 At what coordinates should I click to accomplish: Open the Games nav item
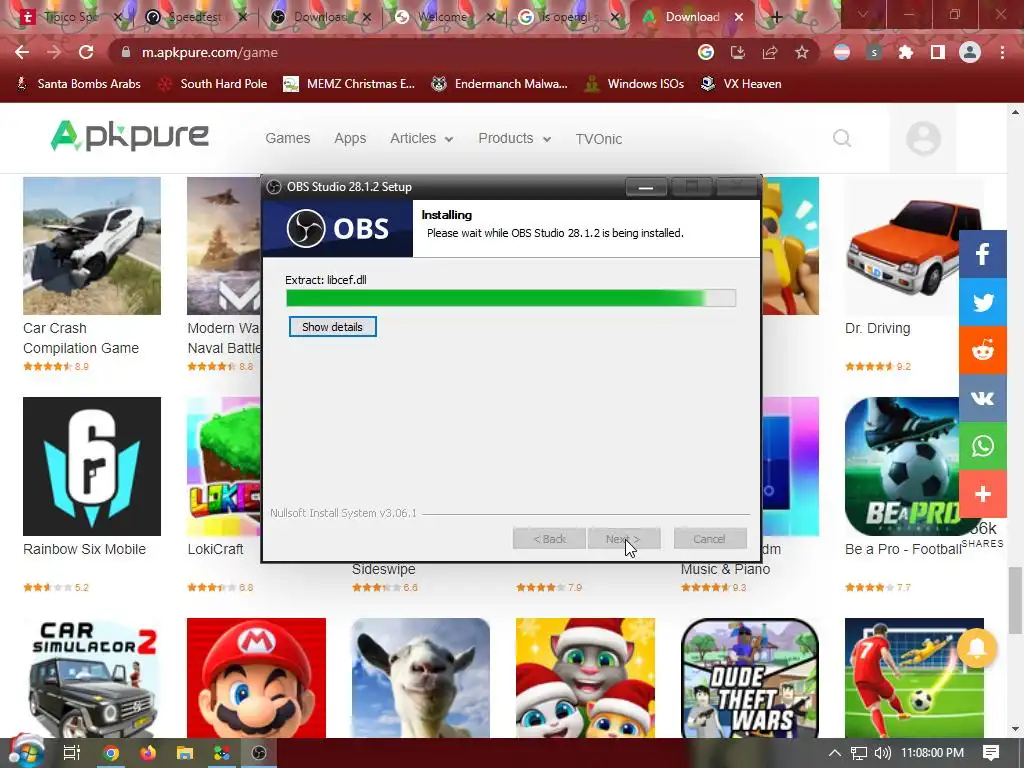[287, 138]
